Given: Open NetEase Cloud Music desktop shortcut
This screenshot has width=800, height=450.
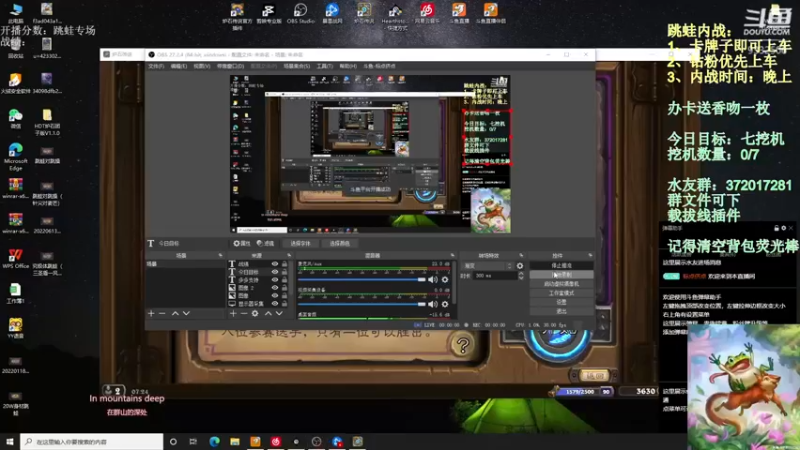Looking at the screenshot, I should (x=427, y=14).
